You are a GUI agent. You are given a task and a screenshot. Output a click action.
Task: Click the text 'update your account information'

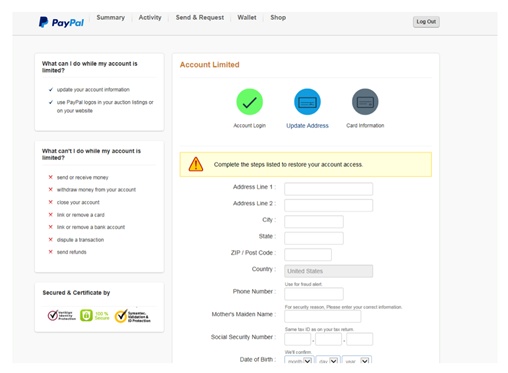click(x=93, y=90)
